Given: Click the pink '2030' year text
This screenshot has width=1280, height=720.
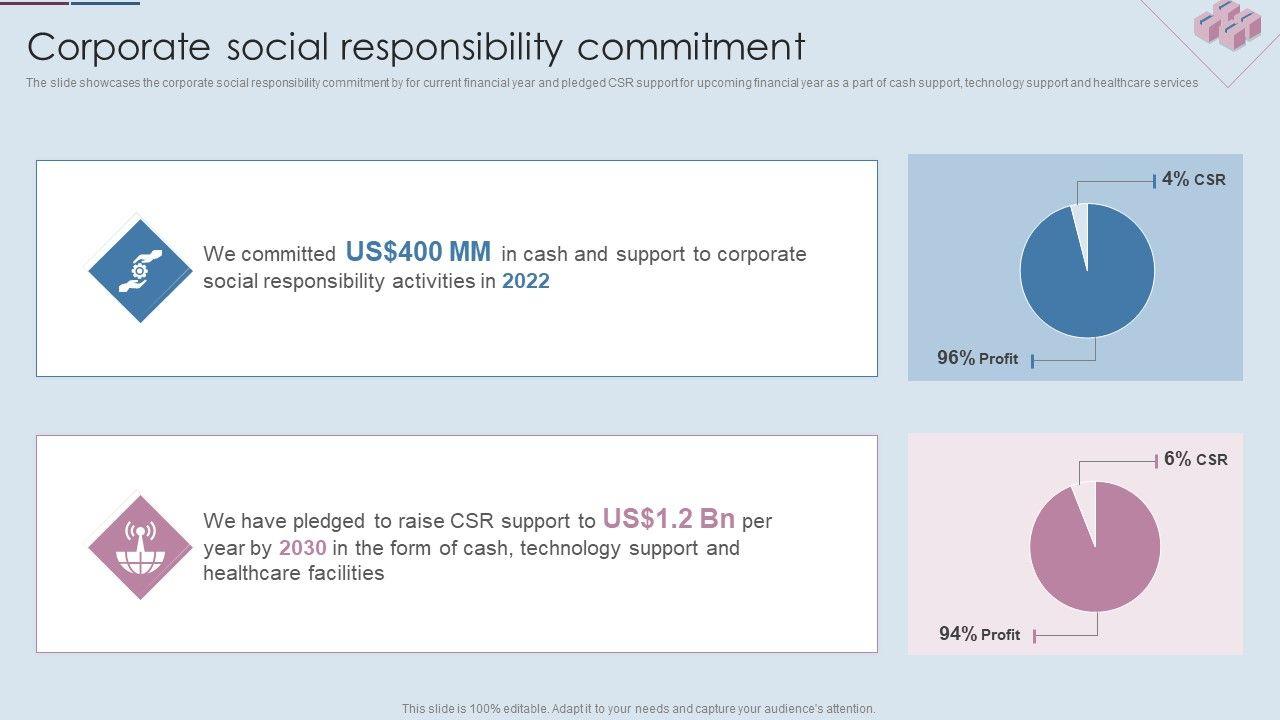Looking at the screenshot, I should (303, 548).
